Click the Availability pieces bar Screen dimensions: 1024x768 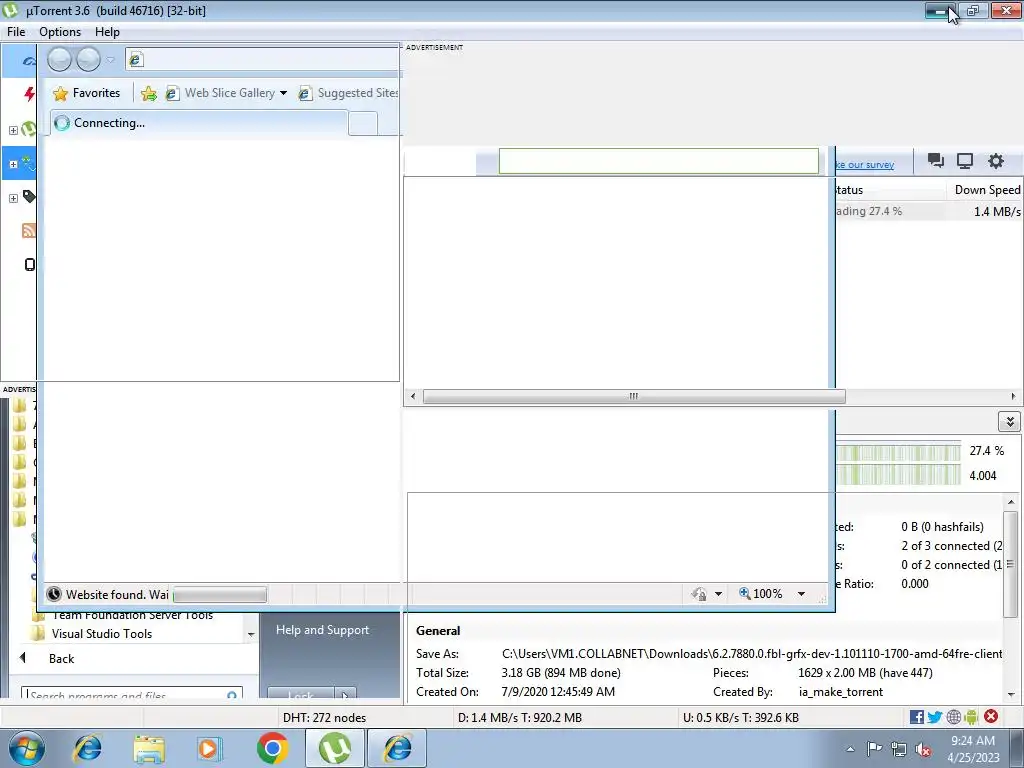click(898, 475)
